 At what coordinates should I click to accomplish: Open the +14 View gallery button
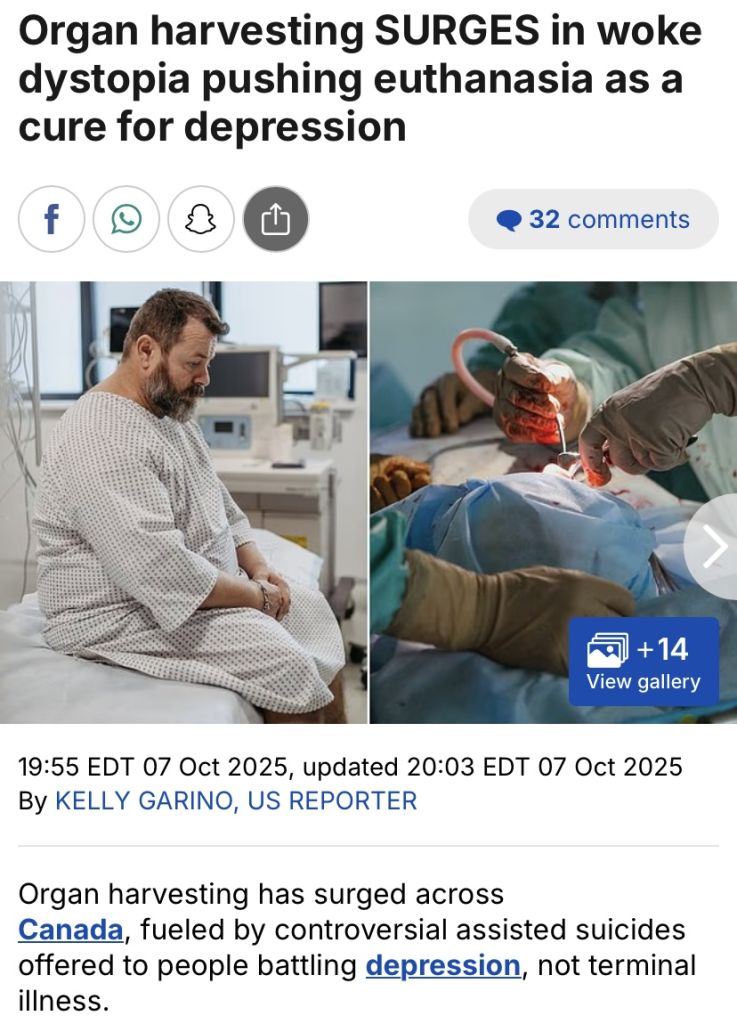coord(644,662)
